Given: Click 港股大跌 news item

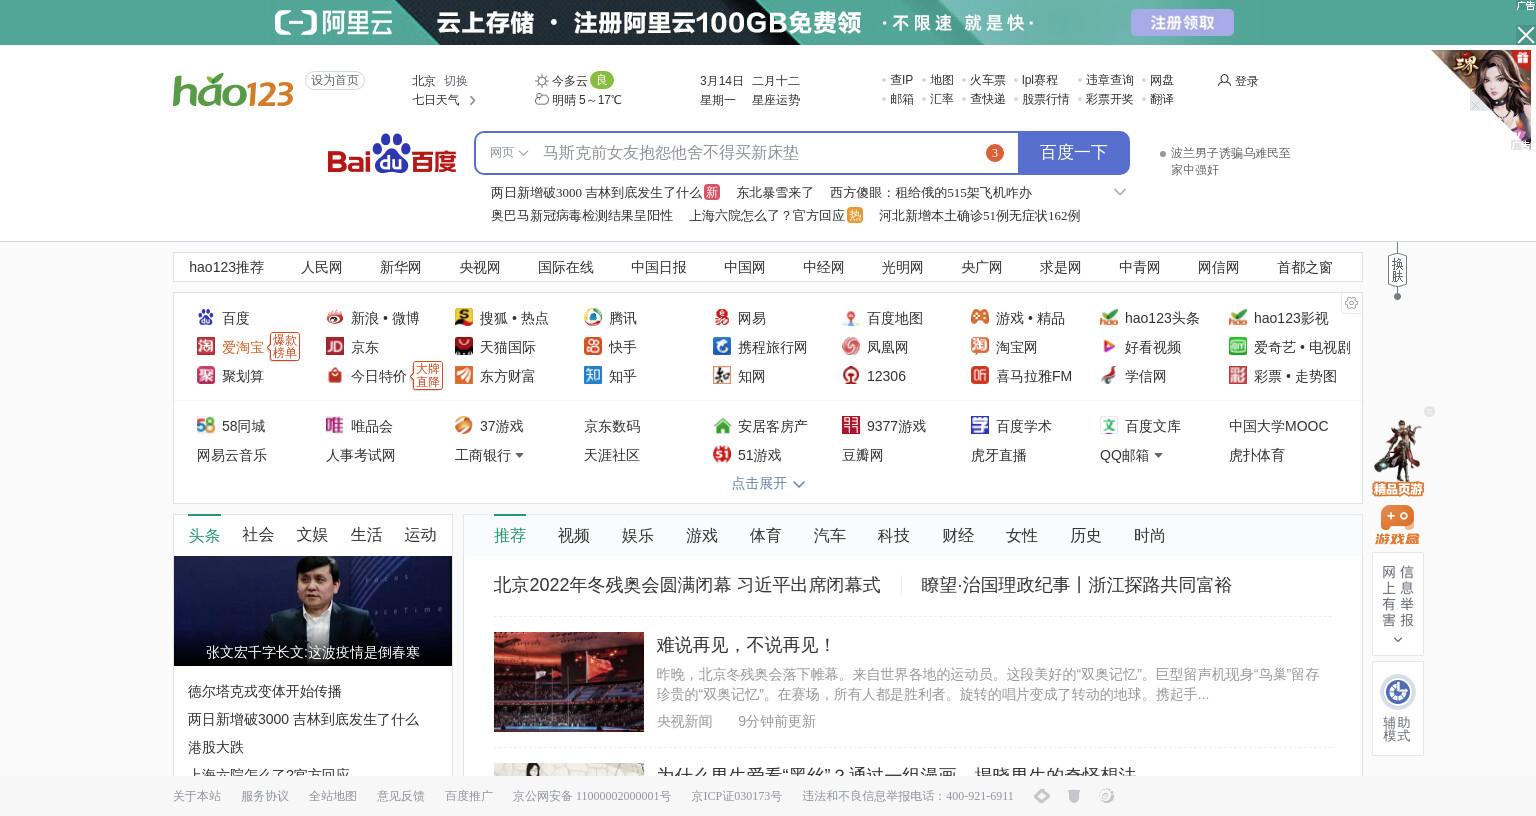Looking at the screenshot, I should 216,748.
